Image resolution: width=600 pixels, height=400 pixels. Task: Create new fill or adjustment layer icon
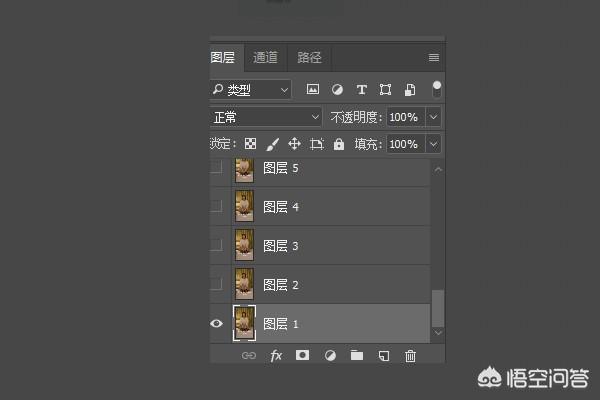coord(330,356)
